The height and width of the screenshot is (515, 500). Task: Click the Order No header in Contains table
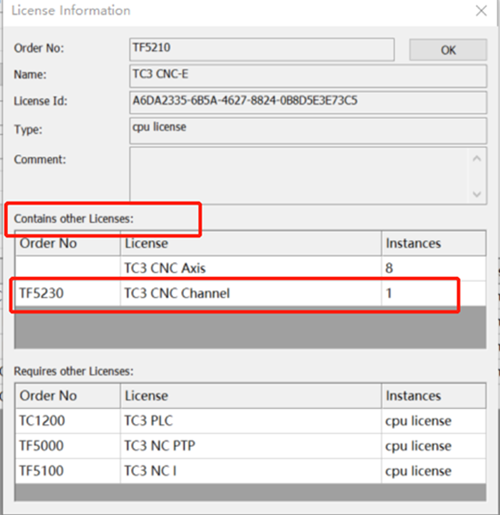pyautogui.click(x=68, y=243)
